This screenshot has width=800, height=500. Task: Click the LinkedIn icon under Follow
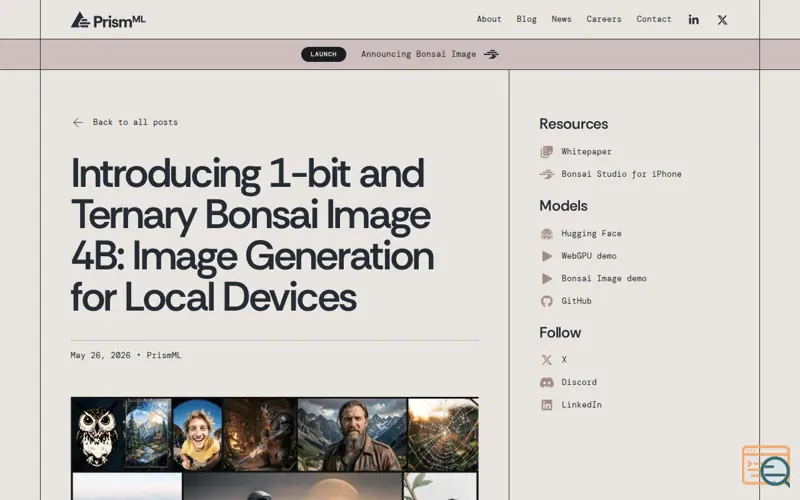[x=546, y=405]
